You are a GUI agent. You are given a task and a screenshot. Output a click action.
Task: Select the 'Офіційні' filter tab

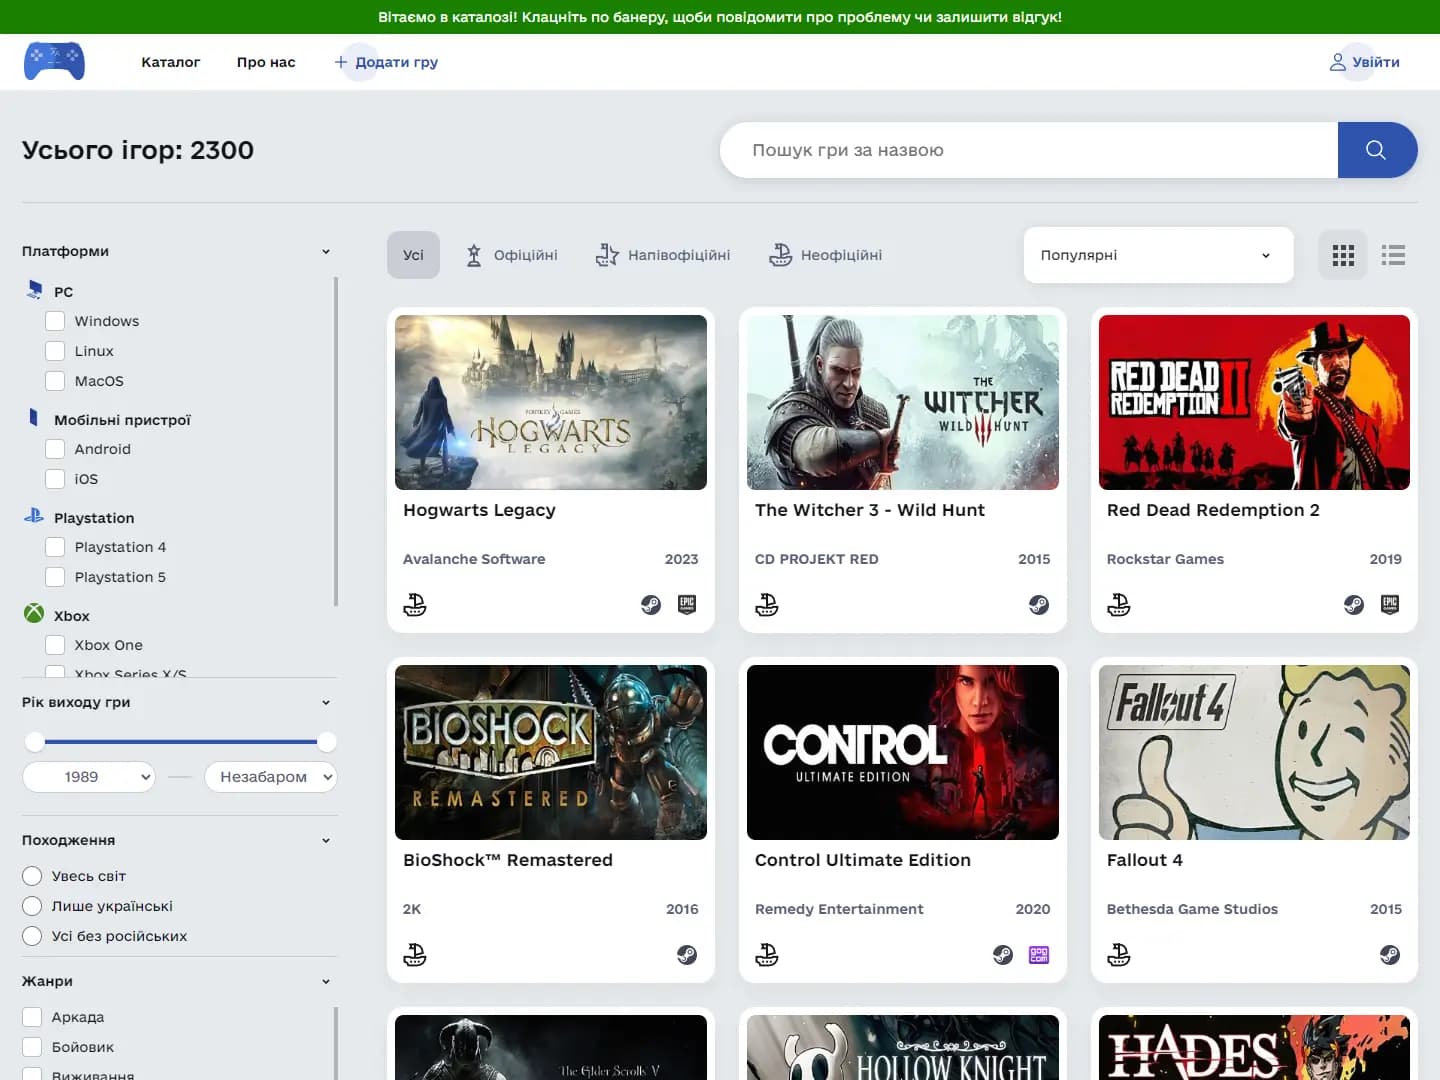pyautogui.click(x=512, y=255)
